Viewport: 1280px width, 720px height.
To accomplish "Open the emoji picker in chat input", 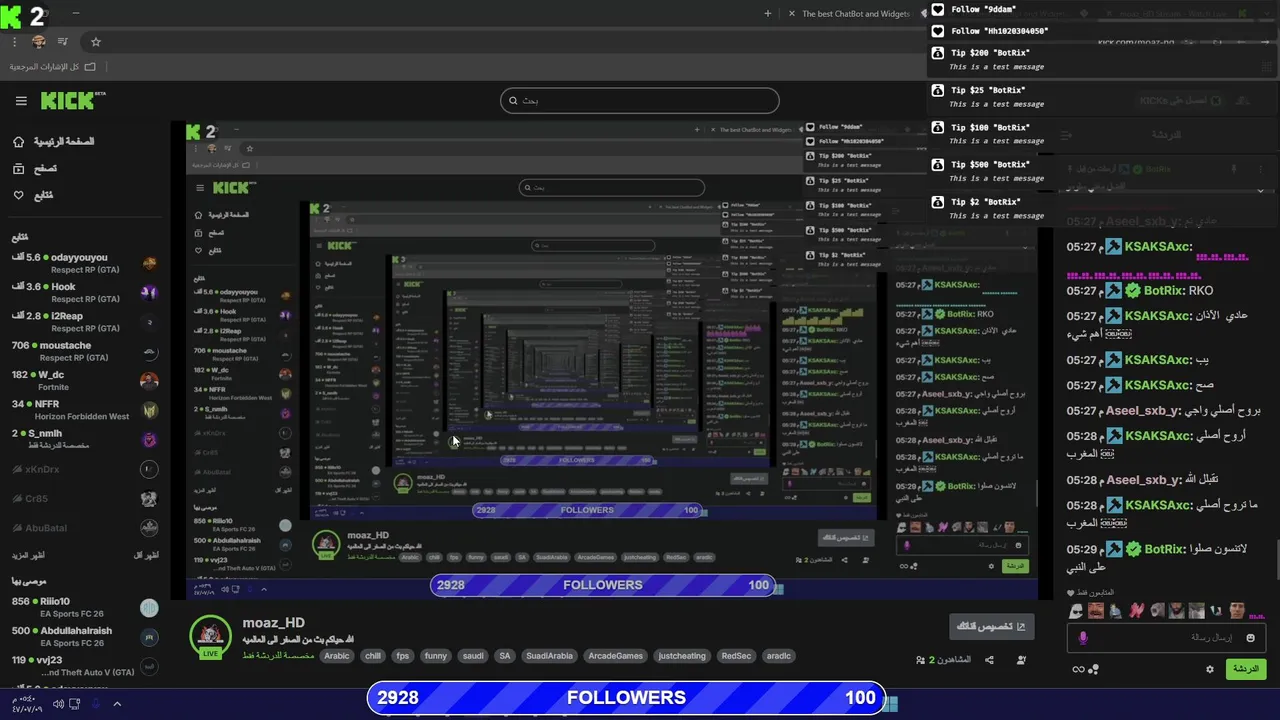I will pyautogui.click(x=1250, y=637).
